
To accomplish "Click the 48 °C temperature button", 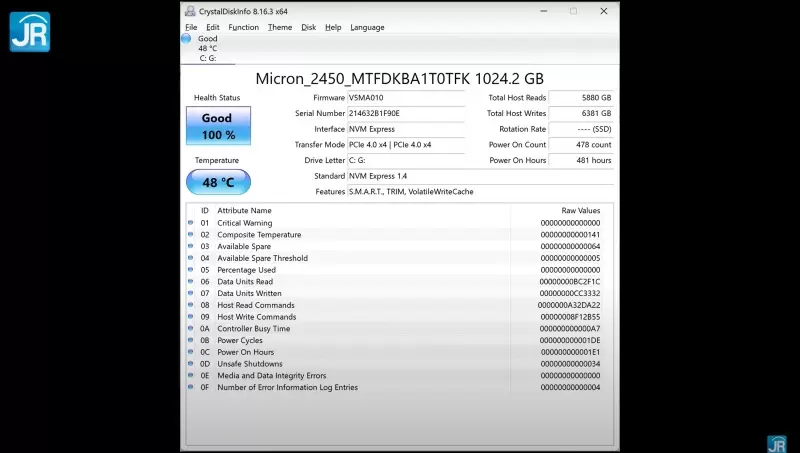I will (x=218, y=182).
